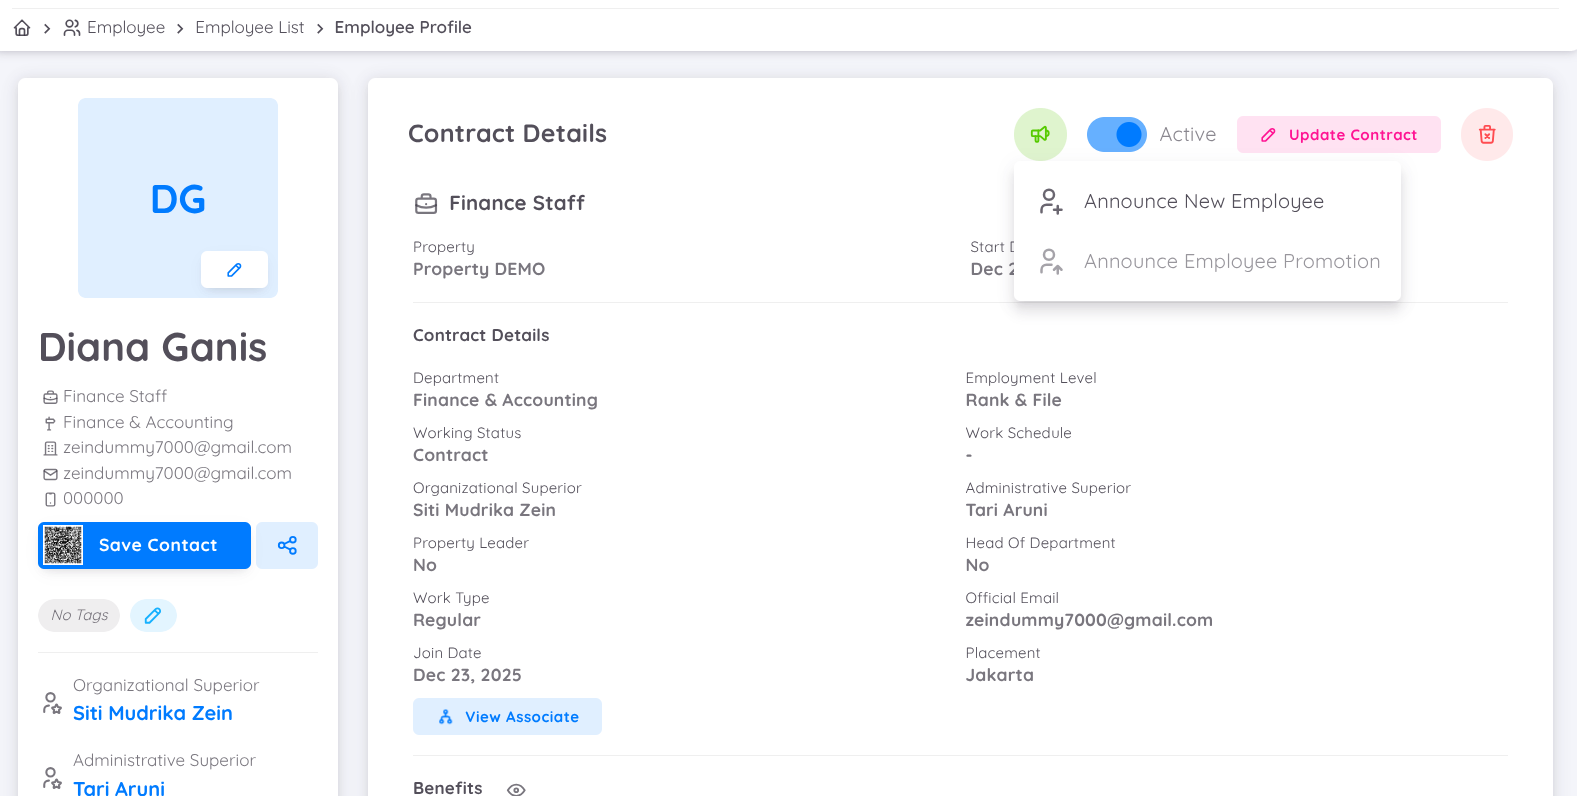Open Siti Mudrika Zein's profile
This screenshot has width=1577, height=796.
152,713
